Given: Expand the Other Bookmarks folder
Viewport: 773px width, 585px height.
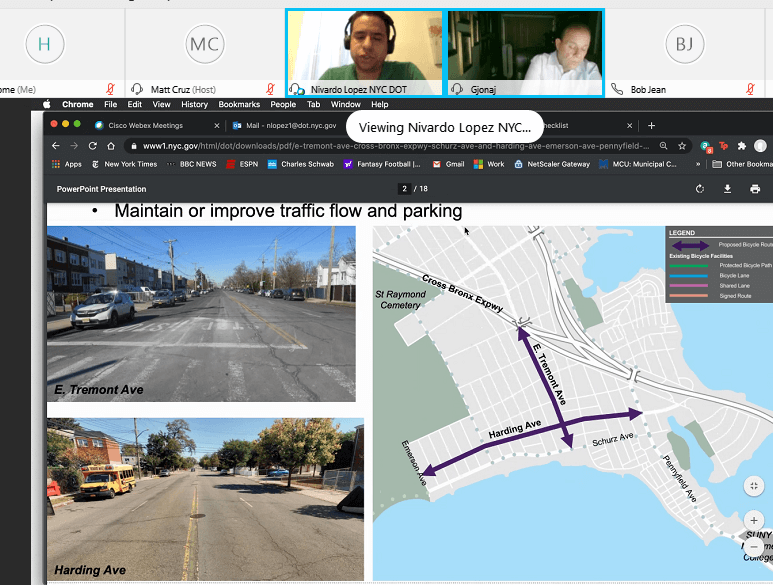Looking at the screenshot, I should 740,164.
